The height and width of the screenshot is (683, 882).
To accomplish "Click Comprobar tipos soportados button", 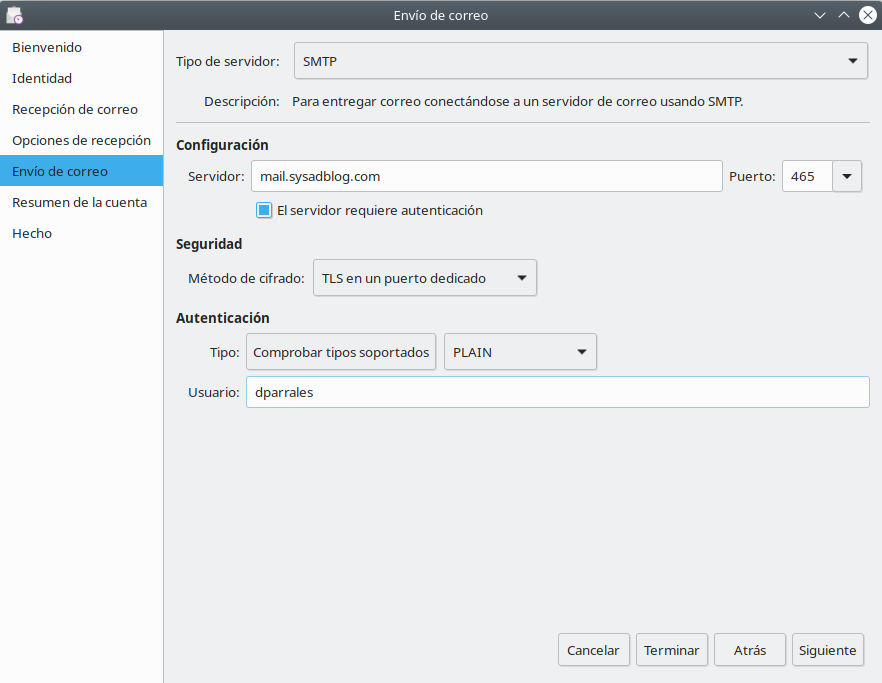I will tap(341, 352).
